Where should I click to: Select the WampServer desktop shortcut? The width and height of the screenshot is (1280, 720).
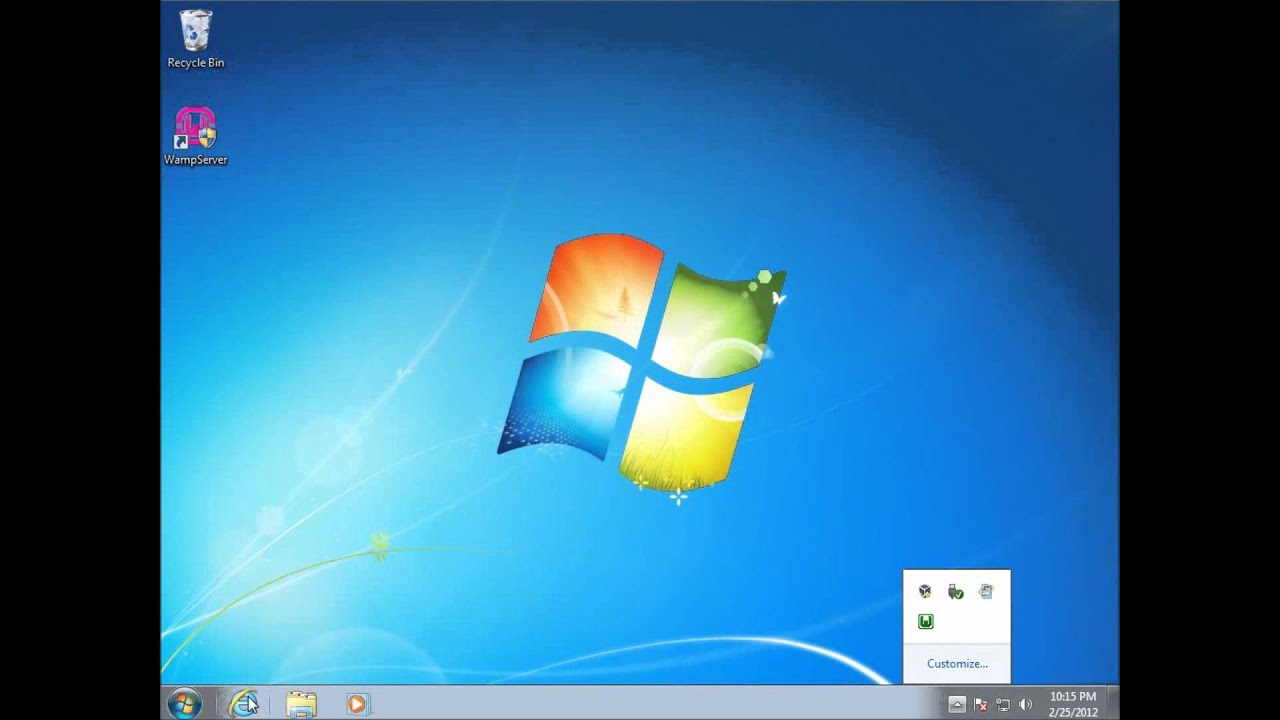[x=195, y=136]
